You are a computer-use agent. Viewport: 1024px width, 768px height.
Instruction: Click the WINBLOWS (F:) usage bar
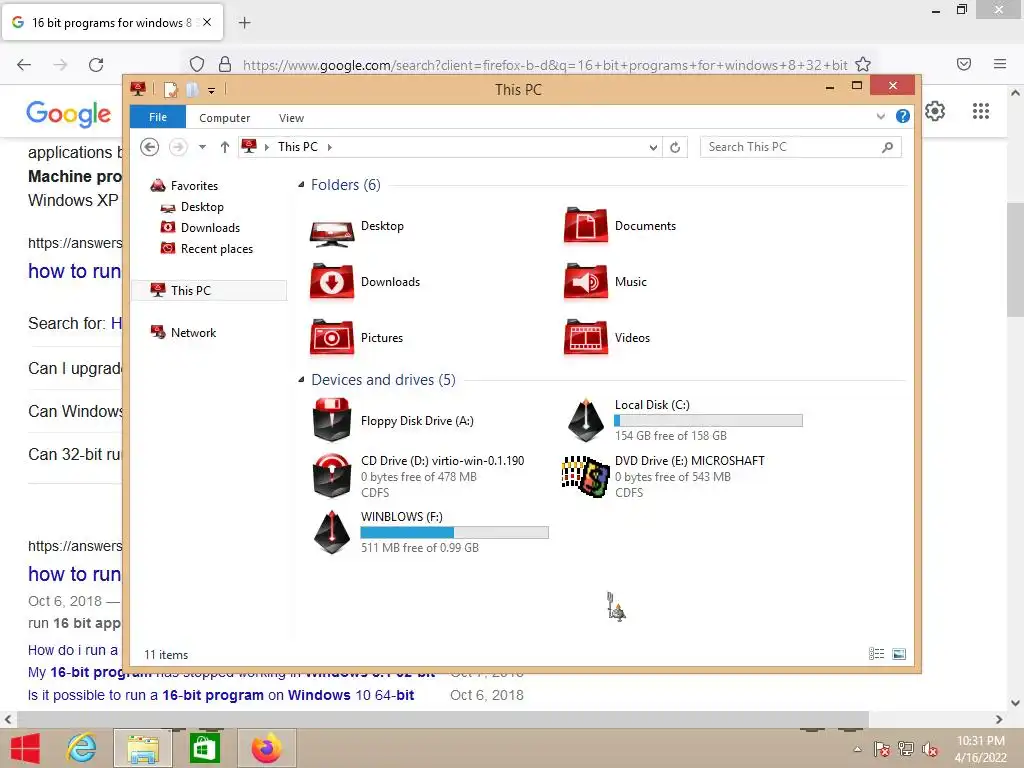(455, 532)
